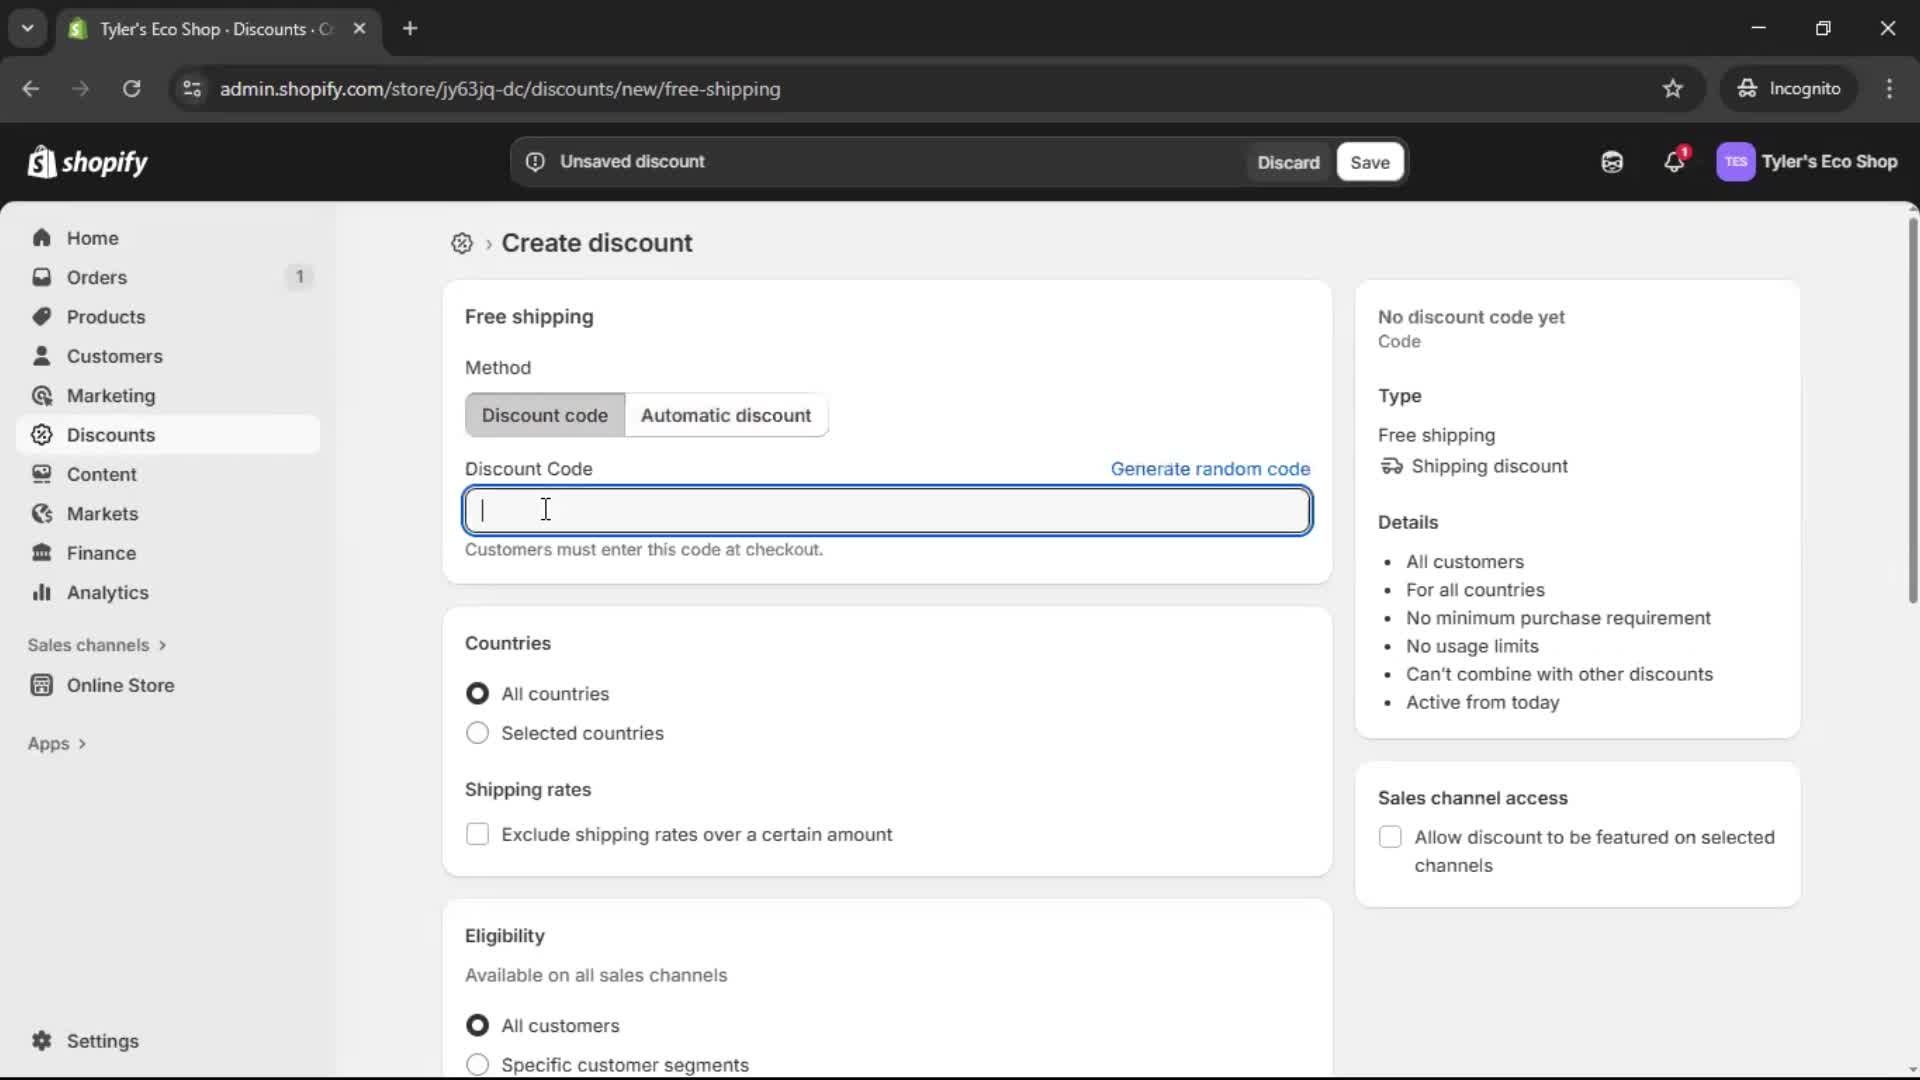1920x1080 pixels.
Task: Enable Exclude shipping rates over a certain amount
Action: tap(477, 834)
